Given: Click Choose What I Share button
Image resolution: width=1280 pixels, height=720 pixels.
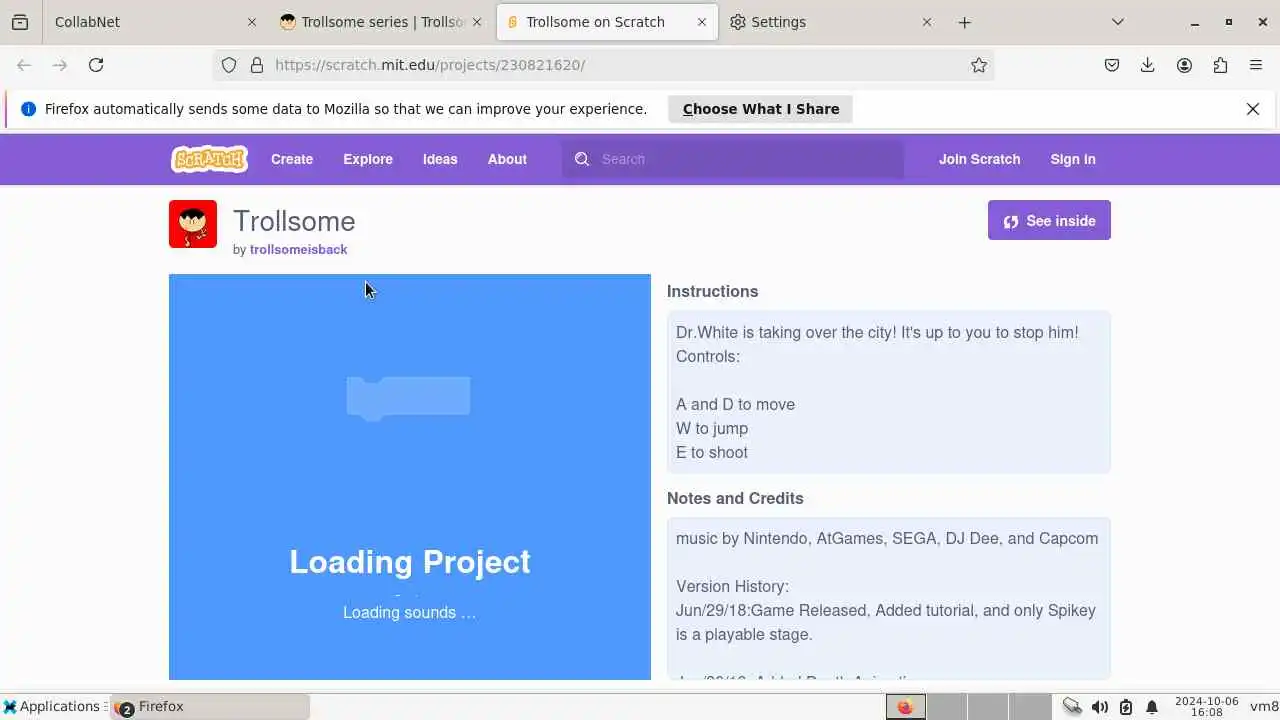Looking at the screenshot, I should (760, 109).
